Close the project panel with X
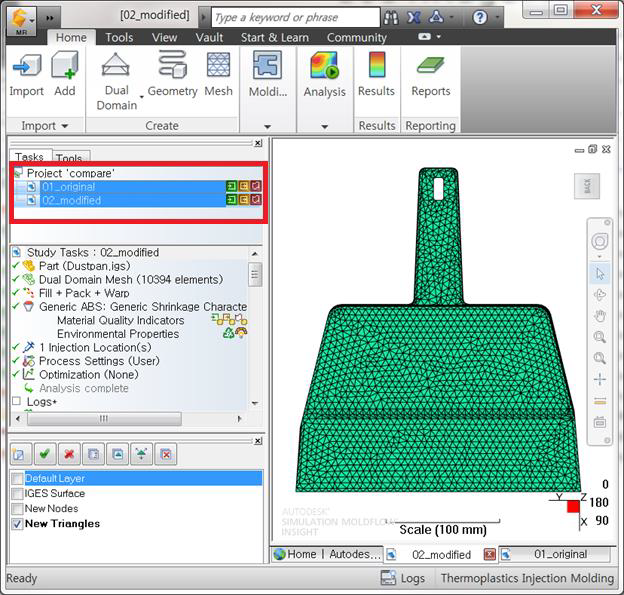The height and width of the screenshot is (595, 624). pos(258,143)
